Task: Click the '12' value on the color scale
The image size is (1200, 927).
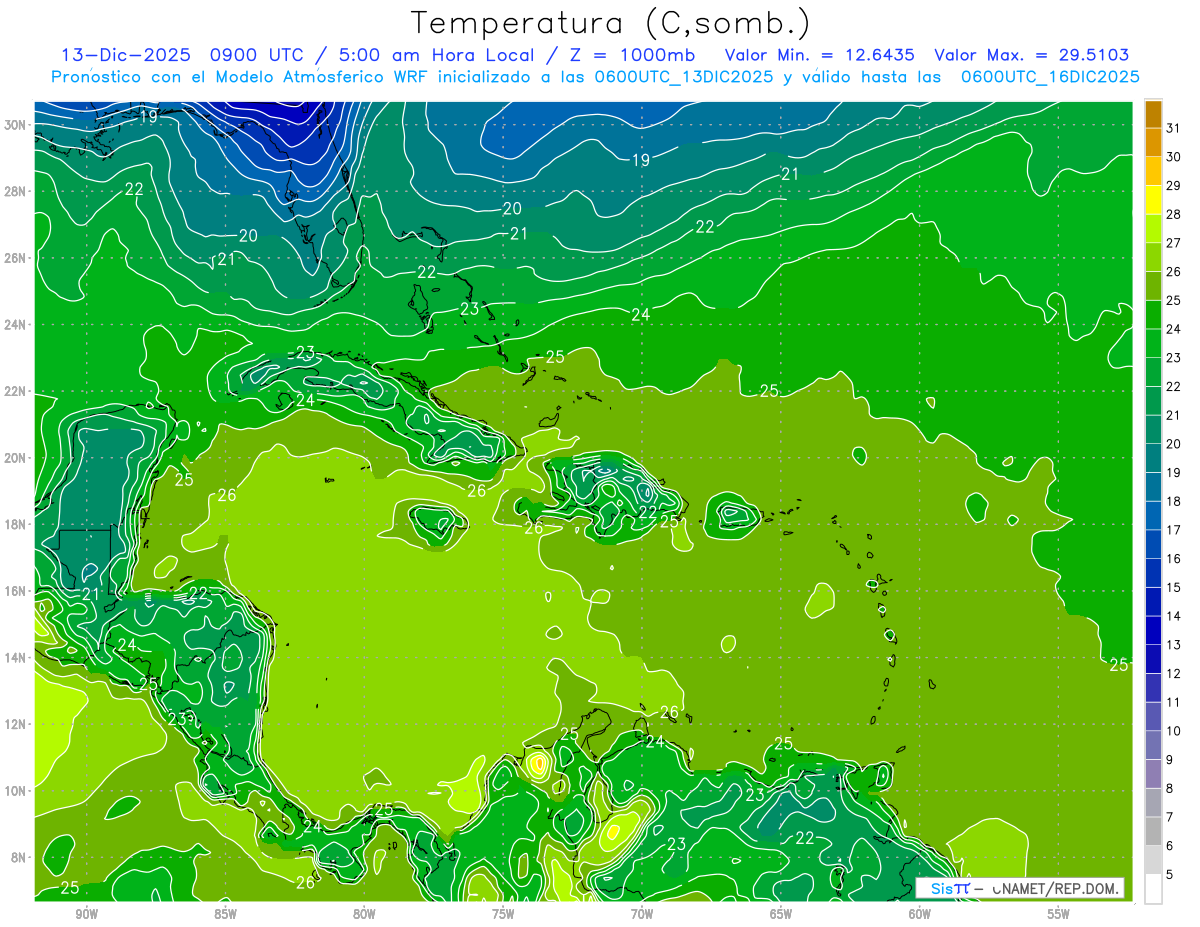Action: (x=1174, y=674)
